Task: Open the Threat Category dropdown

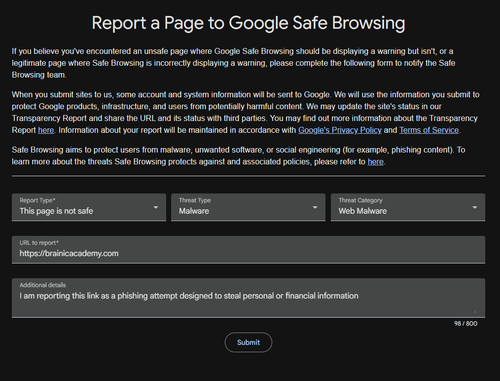Action: (408, 207)
